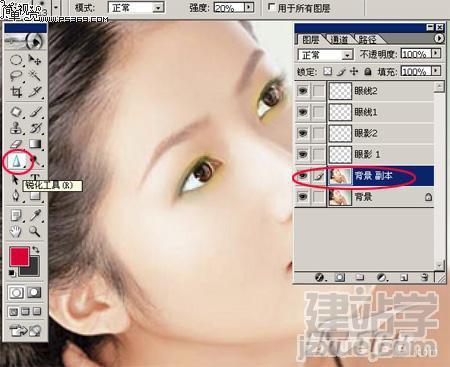Switch to the 通道 tab
450x367 pixels.
pyautogui.click(x=339, y=40)
